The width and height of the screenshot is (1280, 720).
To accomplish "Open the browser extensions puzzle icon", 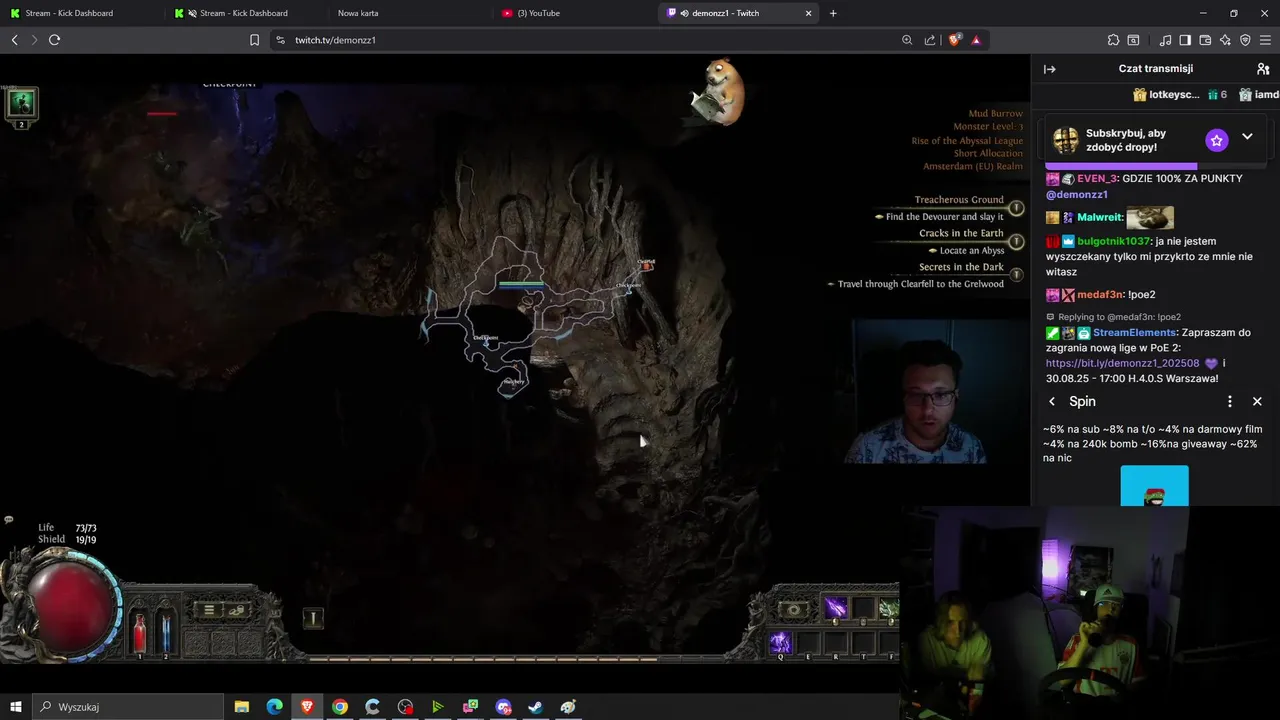I will pyautogui.click(x=1113, y=40).
